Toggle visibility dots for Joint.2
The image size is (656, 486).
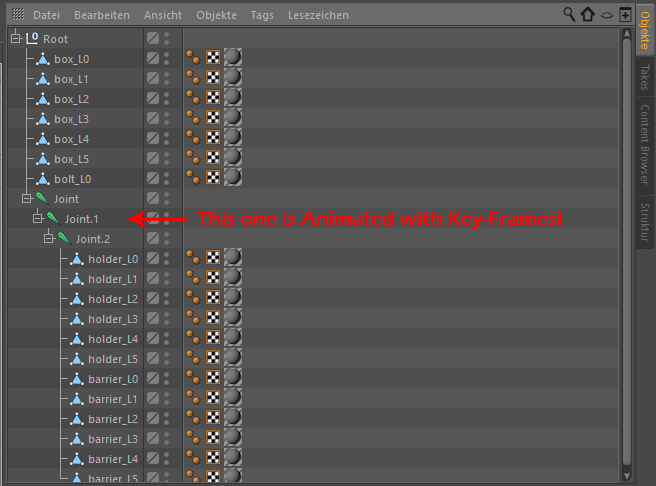pyautogui.click(x=167, y=238)
